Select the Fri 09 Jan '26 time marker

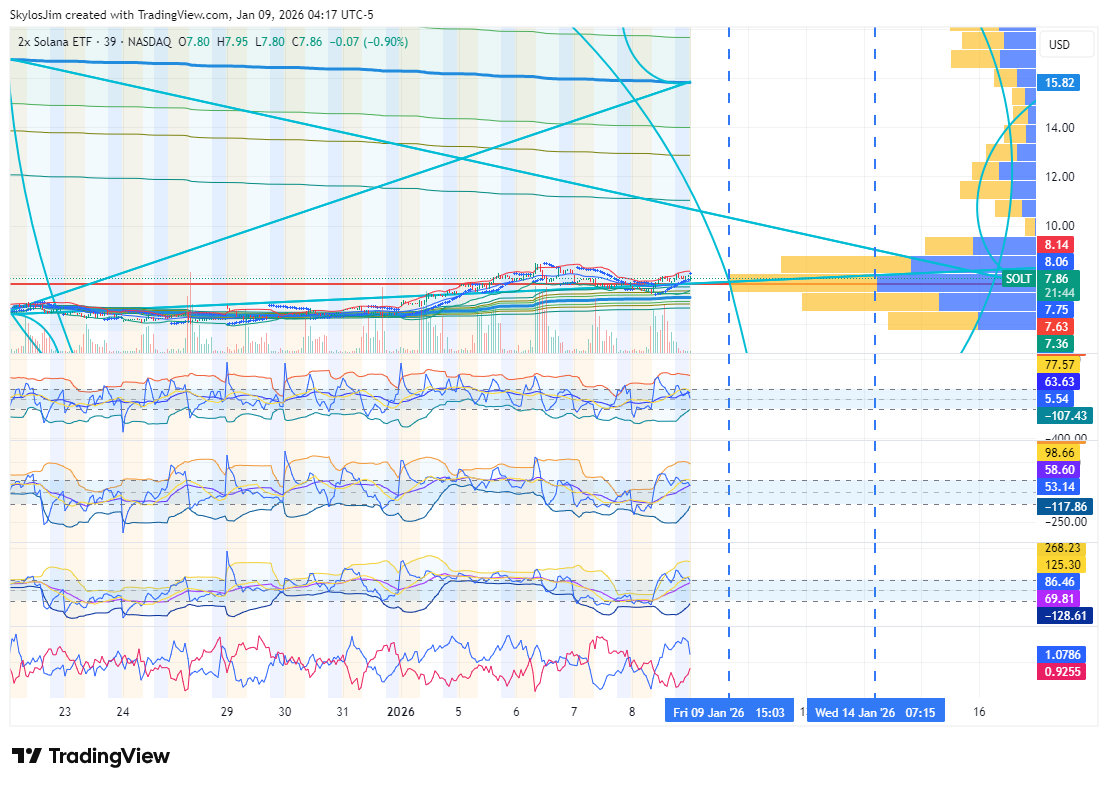(728, 713)
